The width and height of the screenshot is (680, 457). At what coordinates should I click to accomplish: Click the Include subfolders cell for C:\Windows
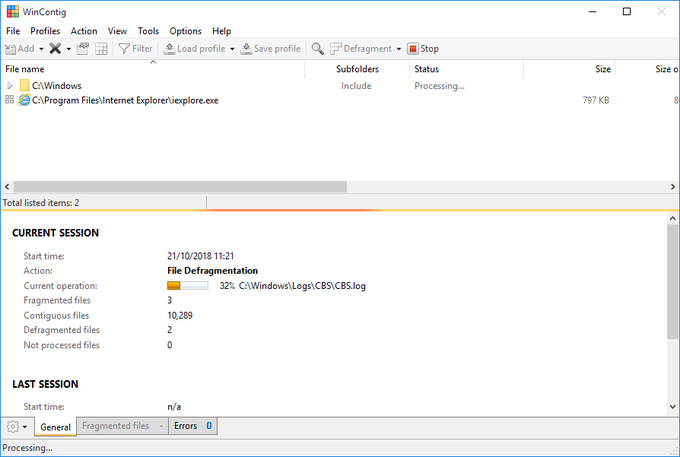pyautogui.click(x=356, y=86)
